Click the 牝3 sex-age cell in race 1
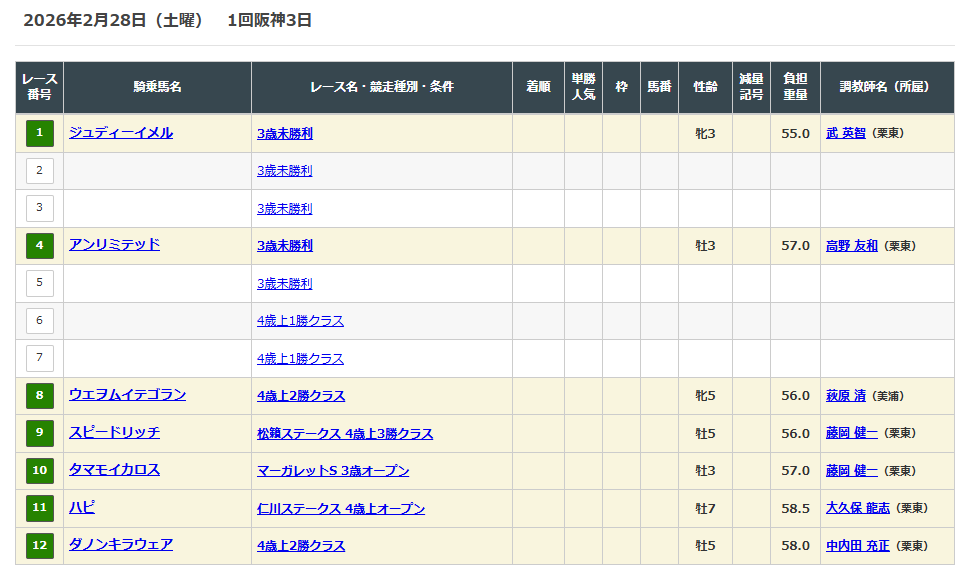Screen dimensions: 968x571 705,133
